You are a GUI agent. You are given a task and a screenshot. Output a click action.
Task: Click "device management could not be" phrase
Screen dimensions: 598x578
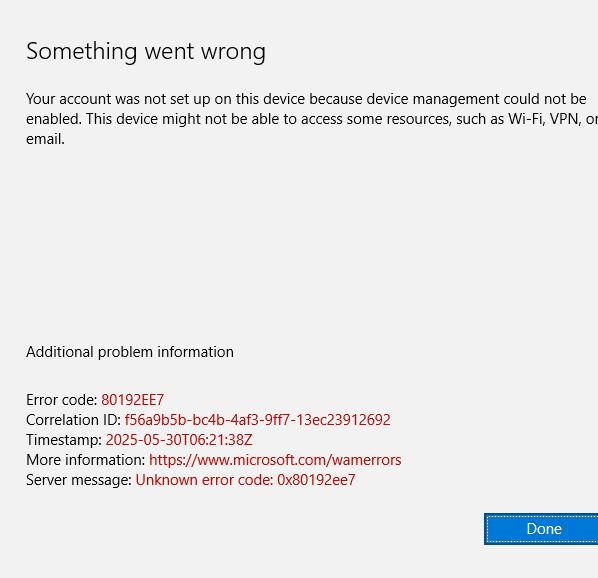tap(476, 99)
